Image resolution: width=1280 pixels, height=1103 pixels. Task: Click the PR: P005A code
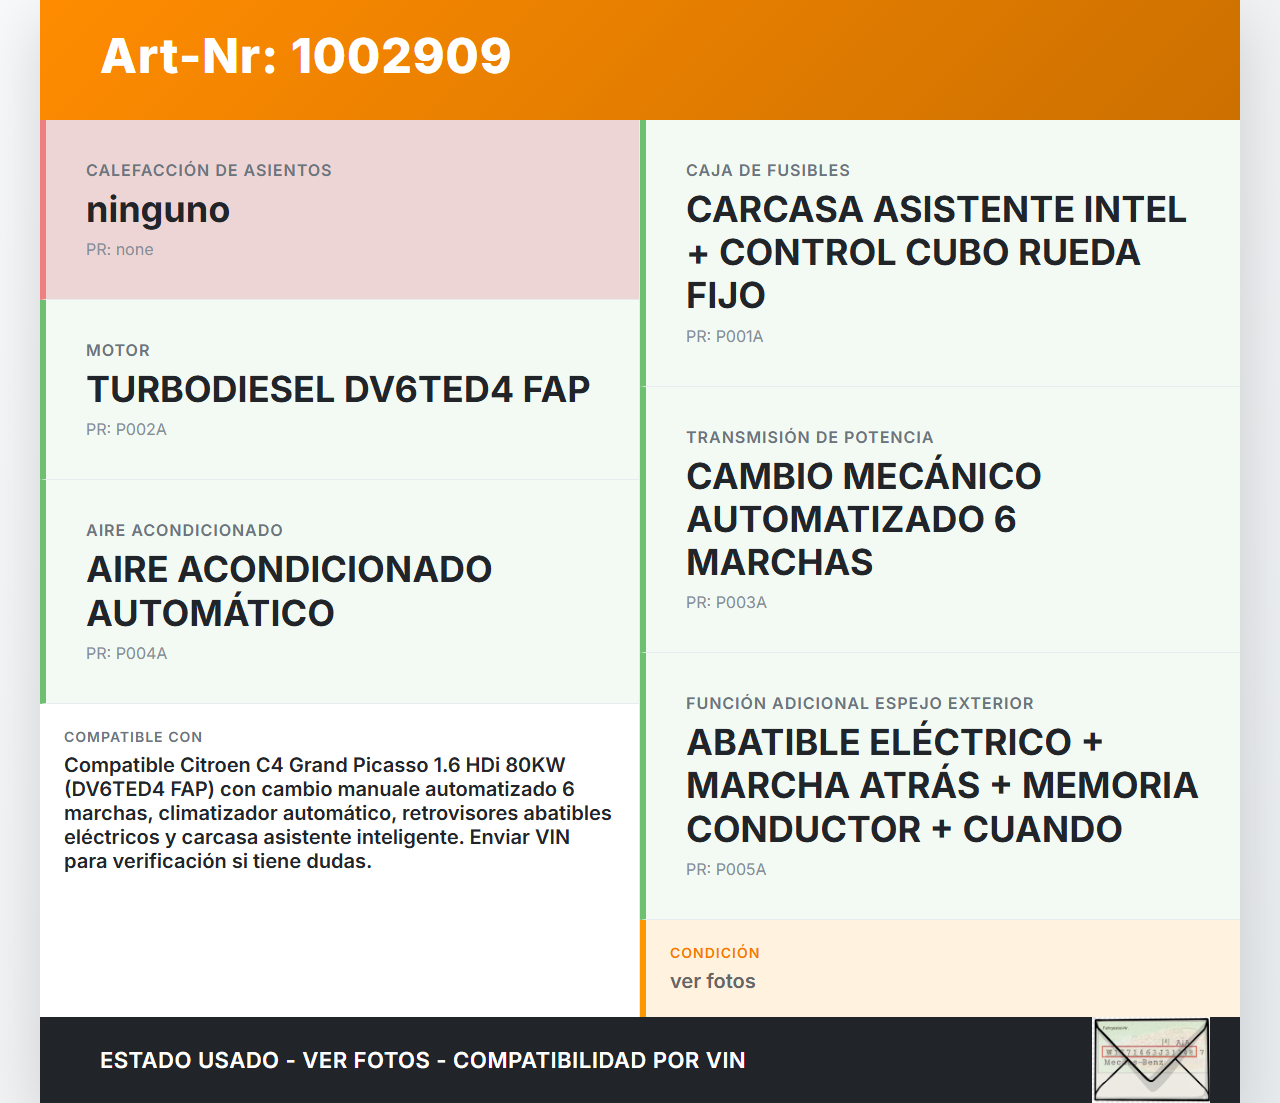pyautogui.click(x=726, y=870)
